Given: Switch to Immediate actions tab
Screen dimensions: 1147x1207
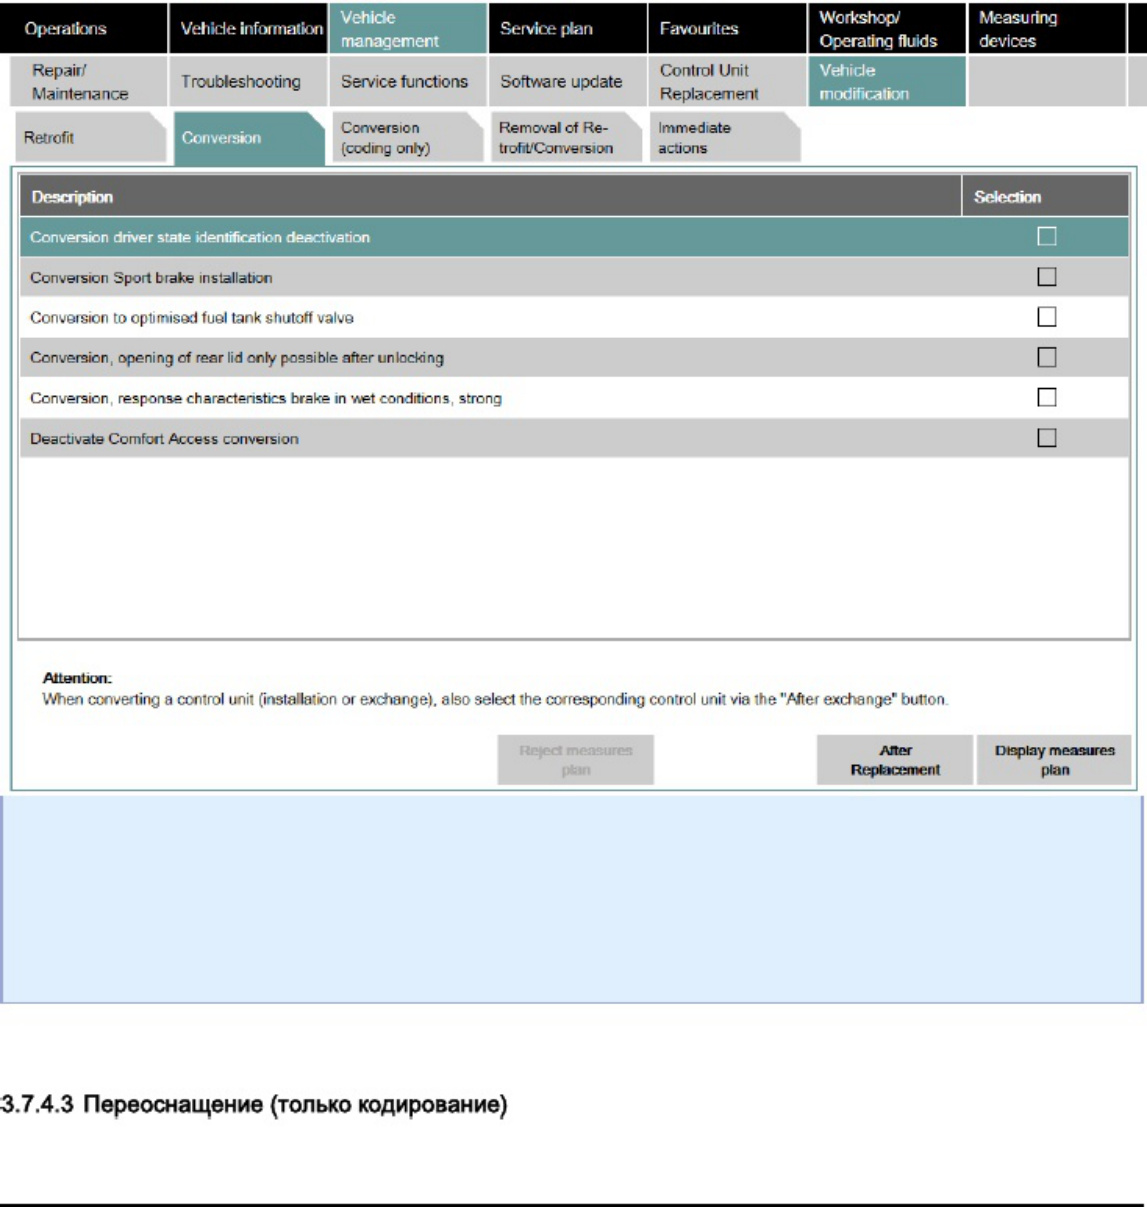Looking at the screenshot, I should coord(726,138).
